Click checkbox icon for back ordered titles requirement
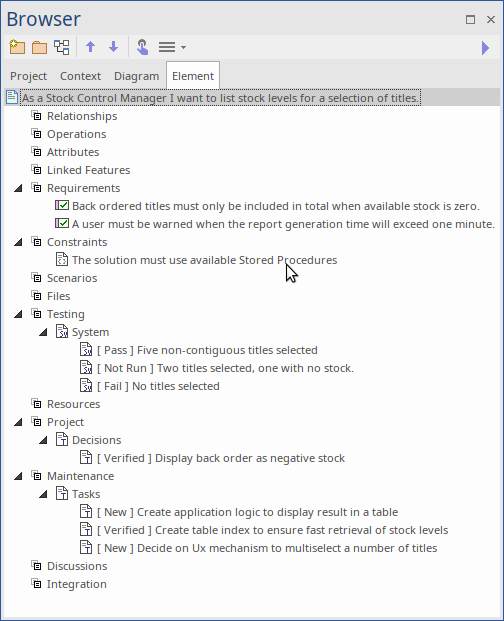 62,206
